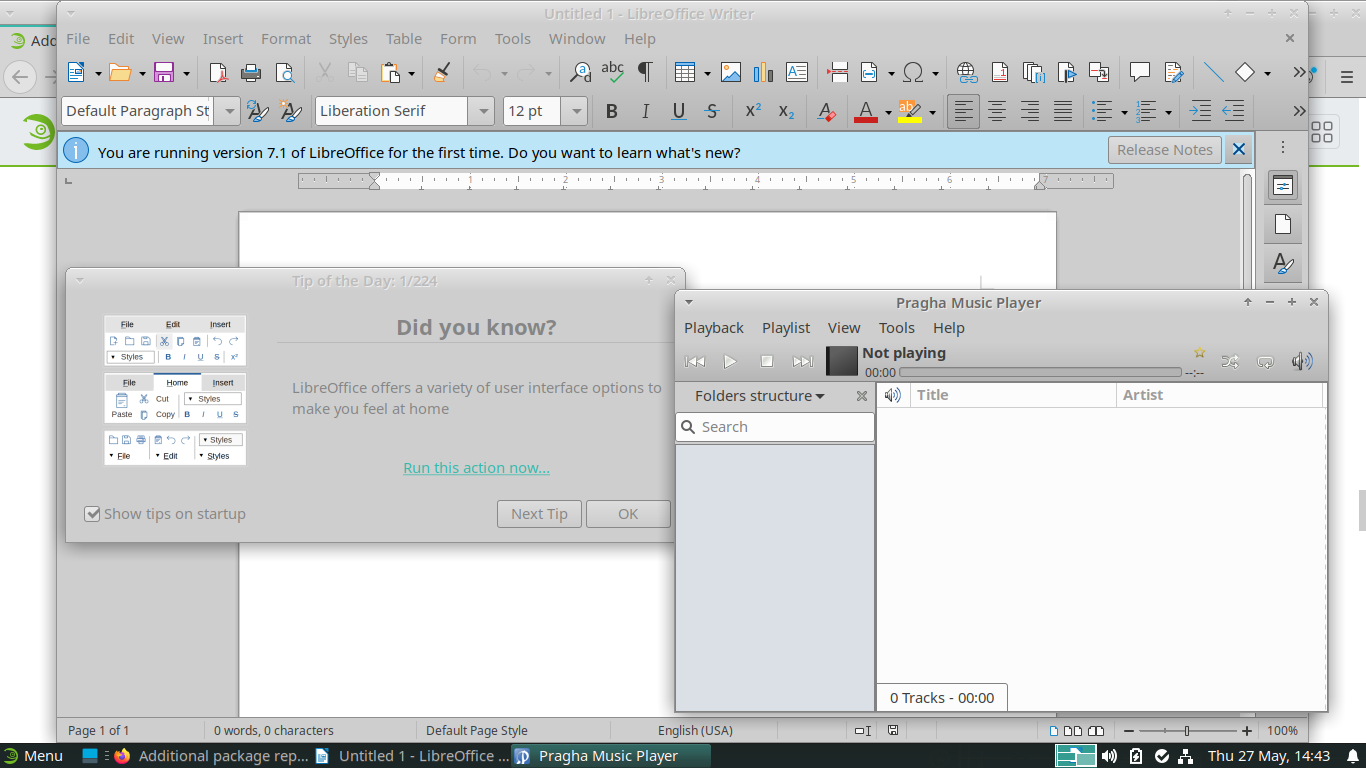Expand the Paragraph Style dropdown
This screenshot has height=768, width=1366.
coord(228,111)
